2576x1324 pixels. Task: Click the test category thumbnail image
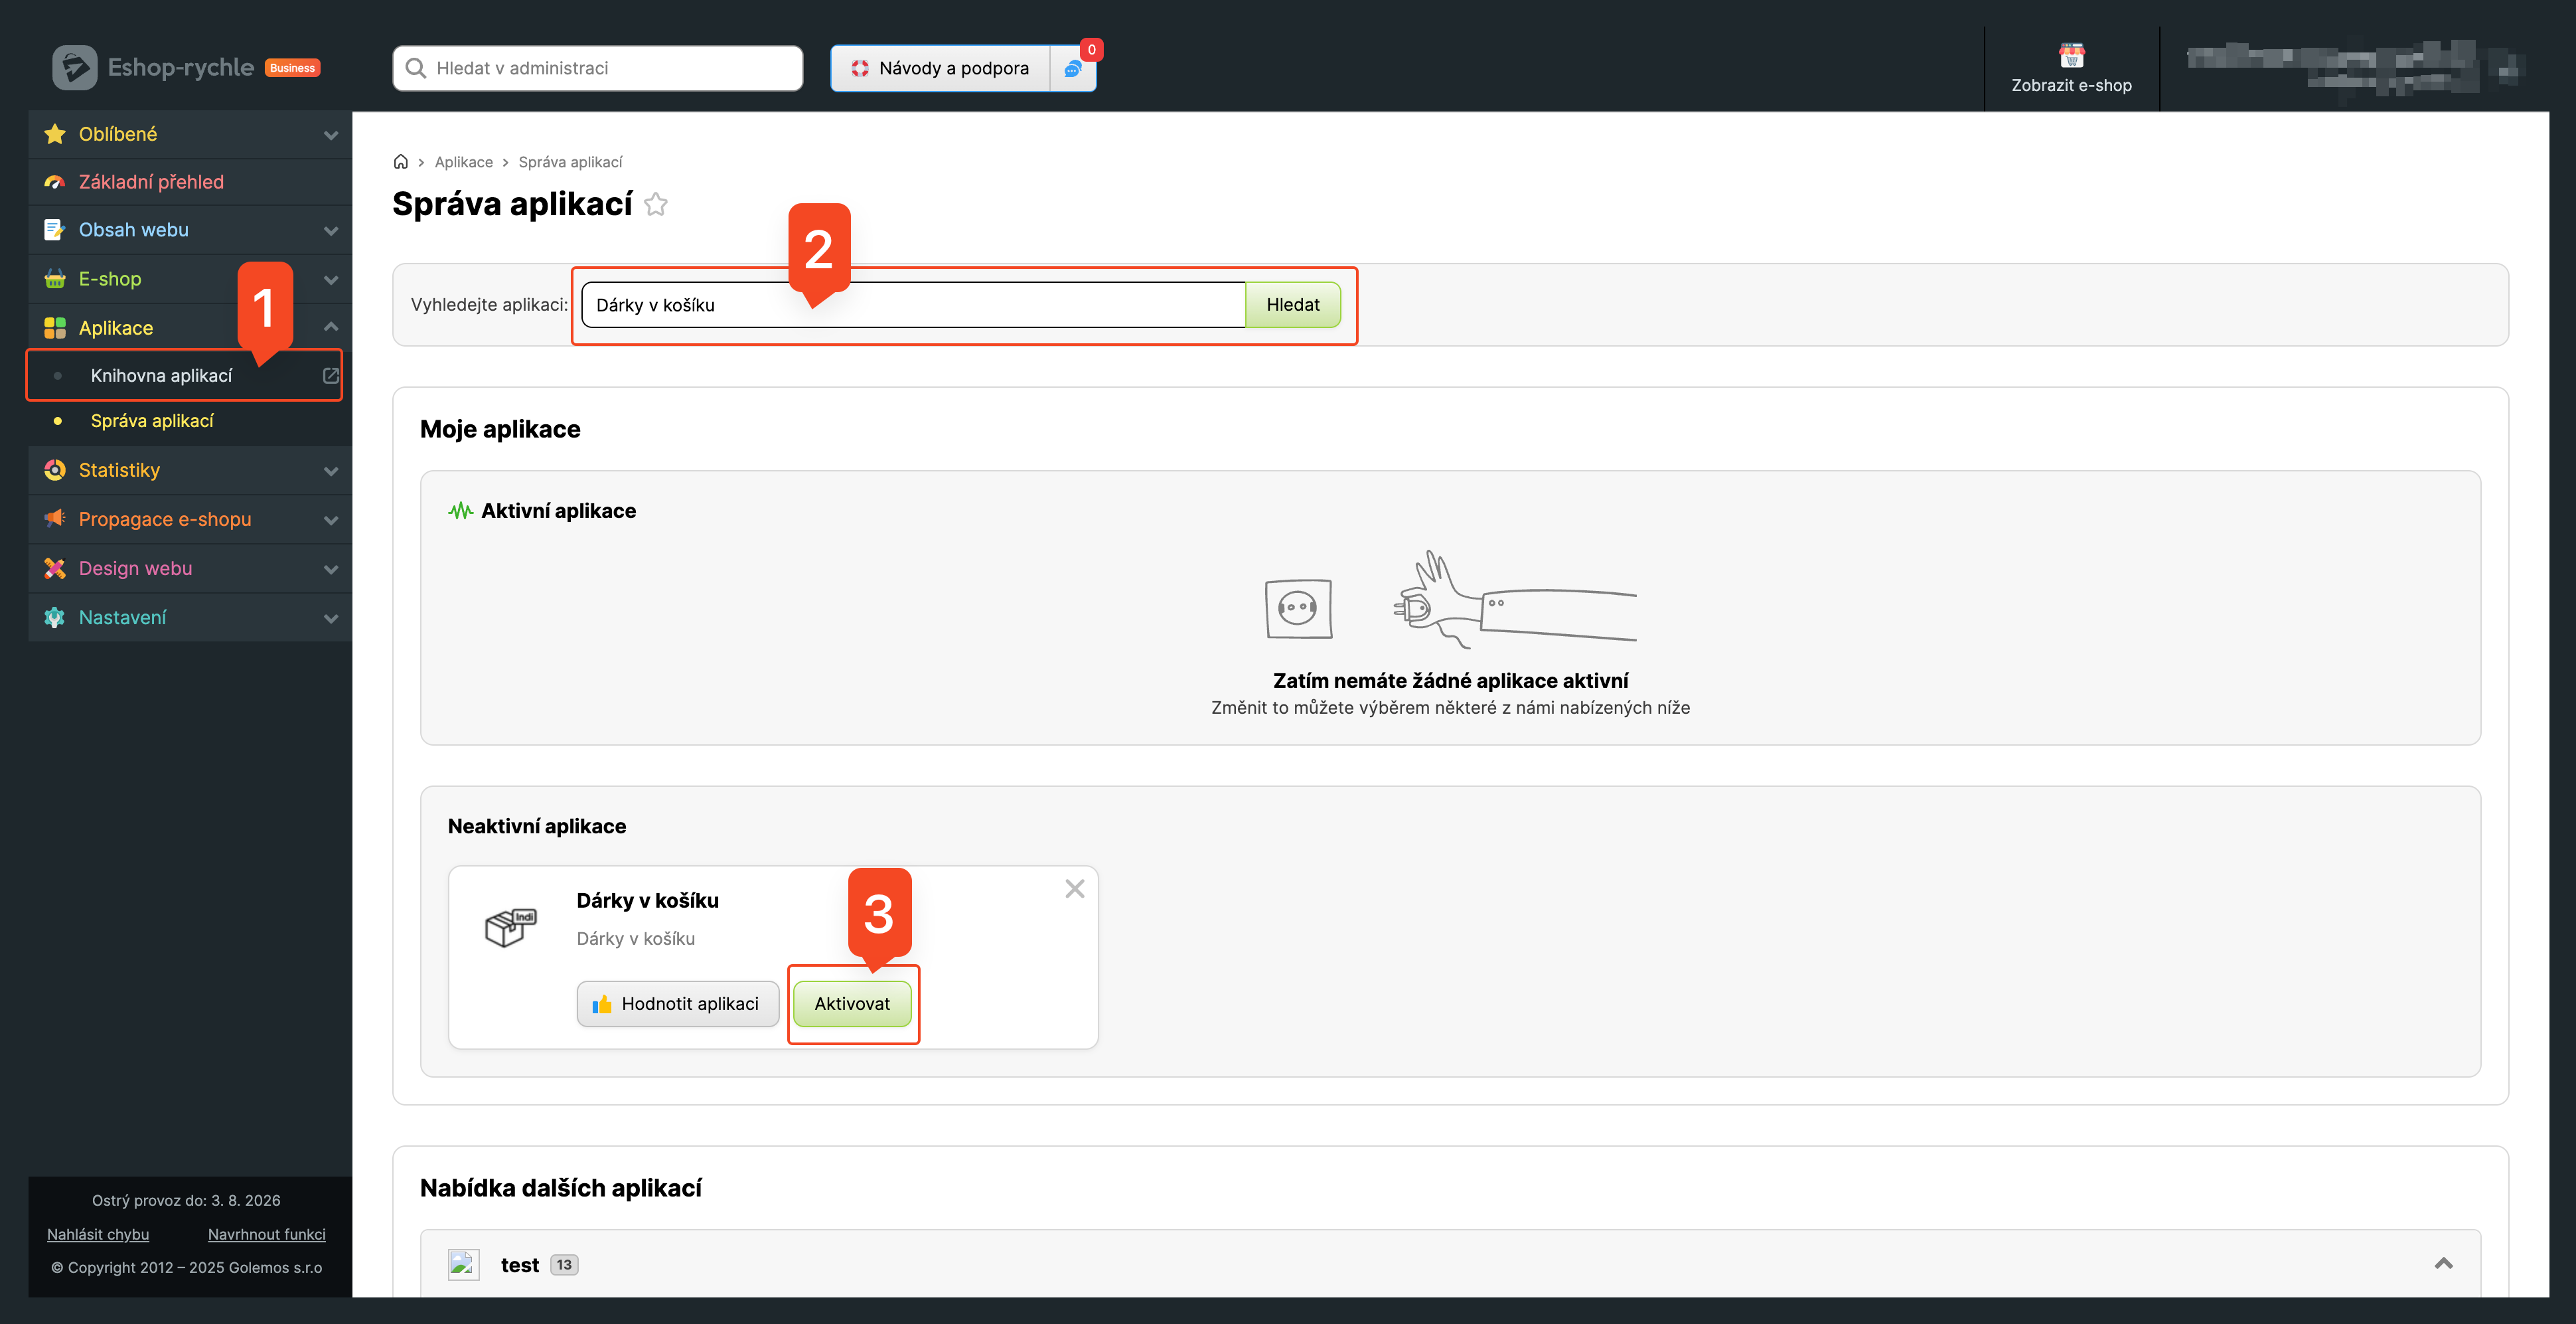[463, 1264]
